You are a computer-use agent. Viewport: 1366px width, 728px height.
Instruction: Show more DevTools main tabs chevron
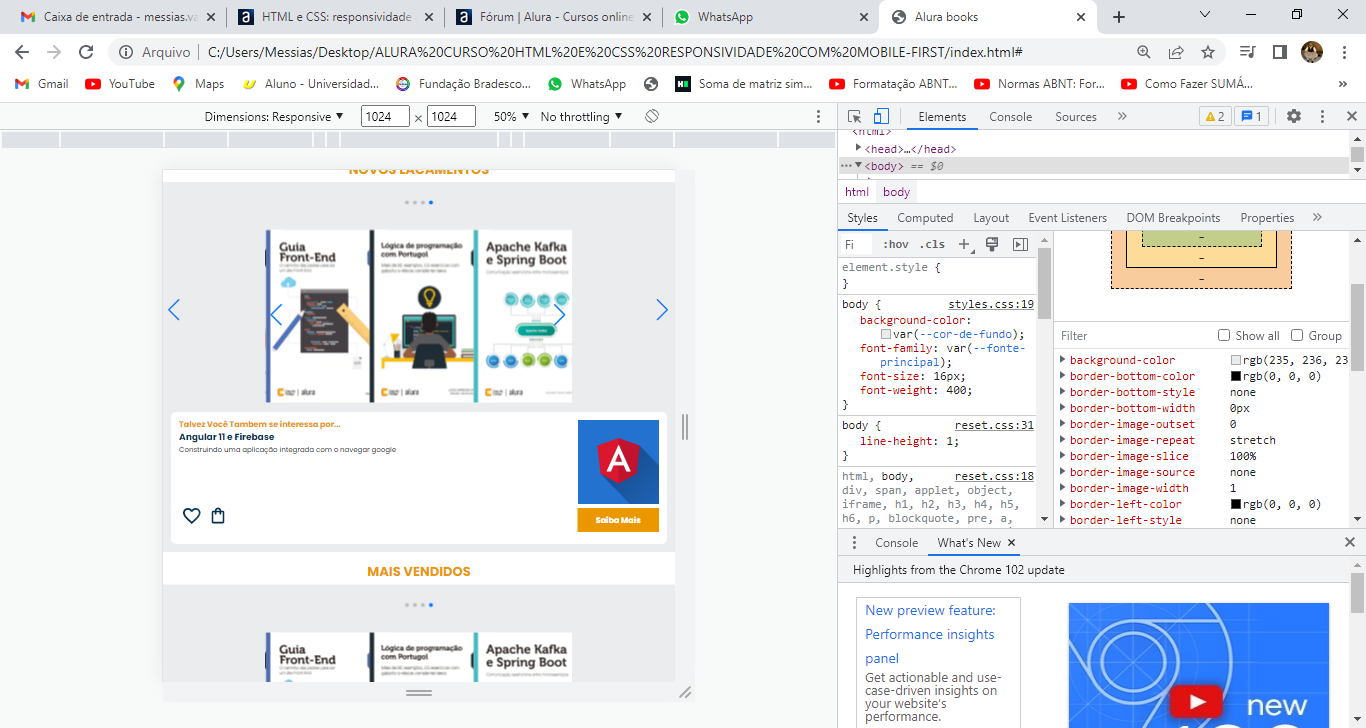1122,116
